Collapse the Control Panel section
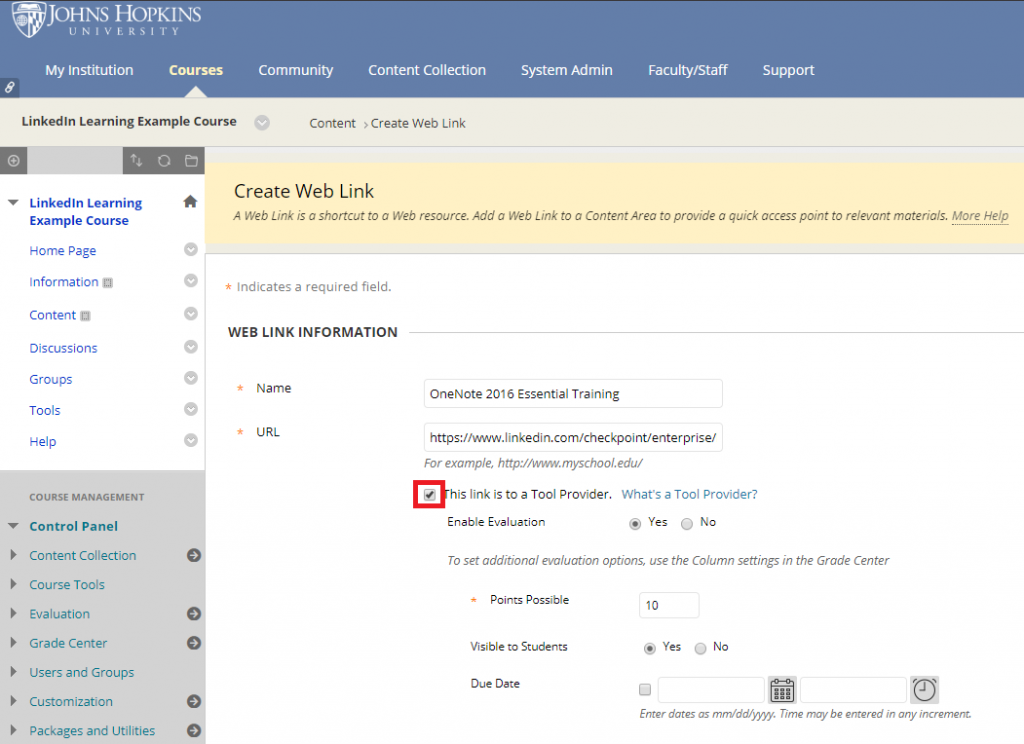The image size is (1024, 744). point(13,526)
